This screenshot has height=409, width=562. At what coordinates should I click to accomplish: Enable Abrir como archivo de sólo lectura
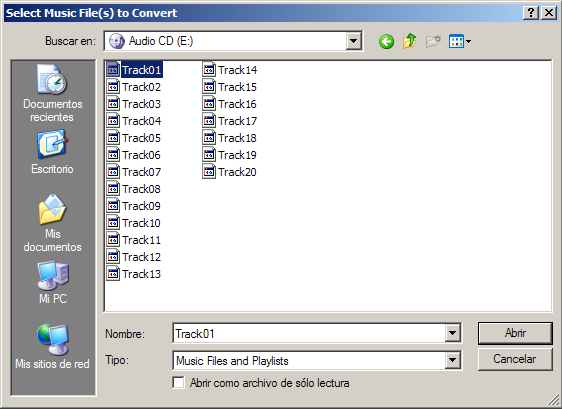coord(178,382)
